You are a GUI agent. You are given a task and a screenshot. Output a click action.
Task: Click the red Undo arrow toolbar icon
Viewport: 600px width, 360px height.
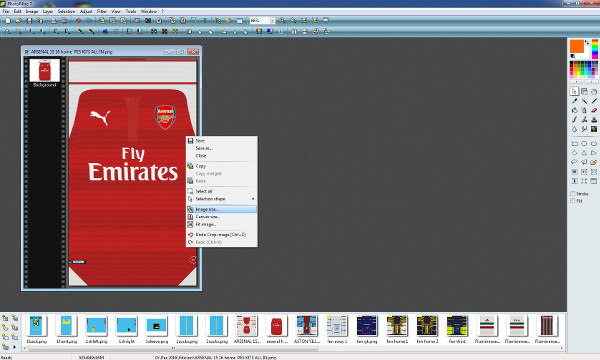click(78, 21)
